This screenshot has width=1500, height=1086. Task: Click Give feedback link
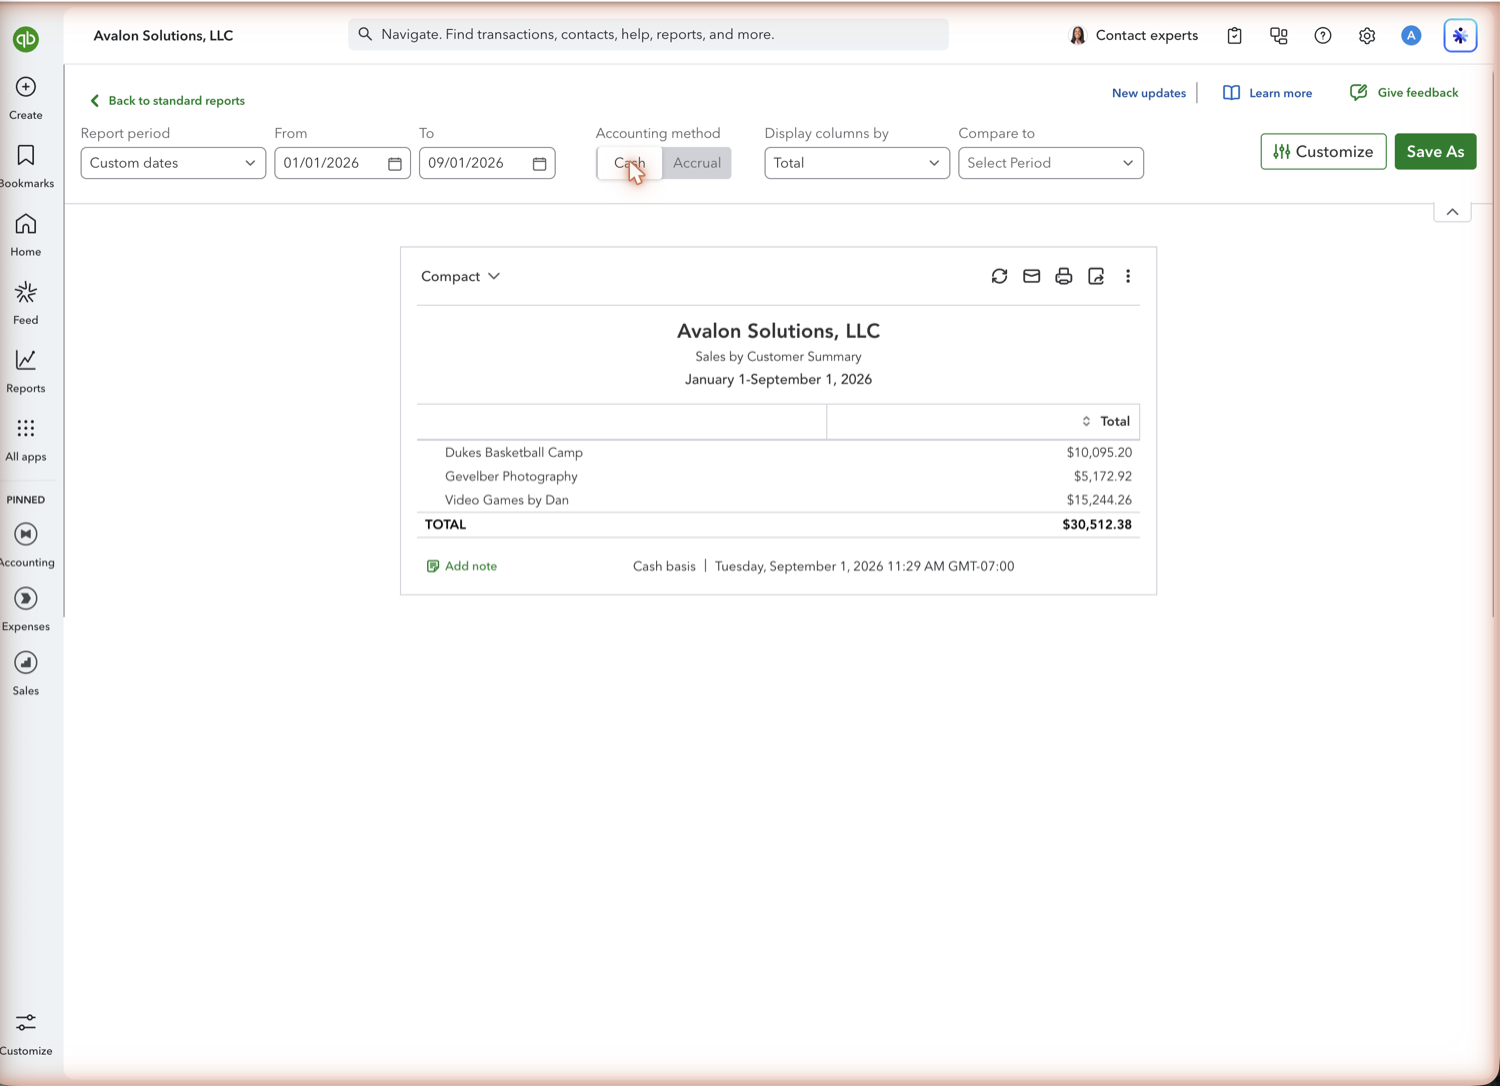point(1404,93)
